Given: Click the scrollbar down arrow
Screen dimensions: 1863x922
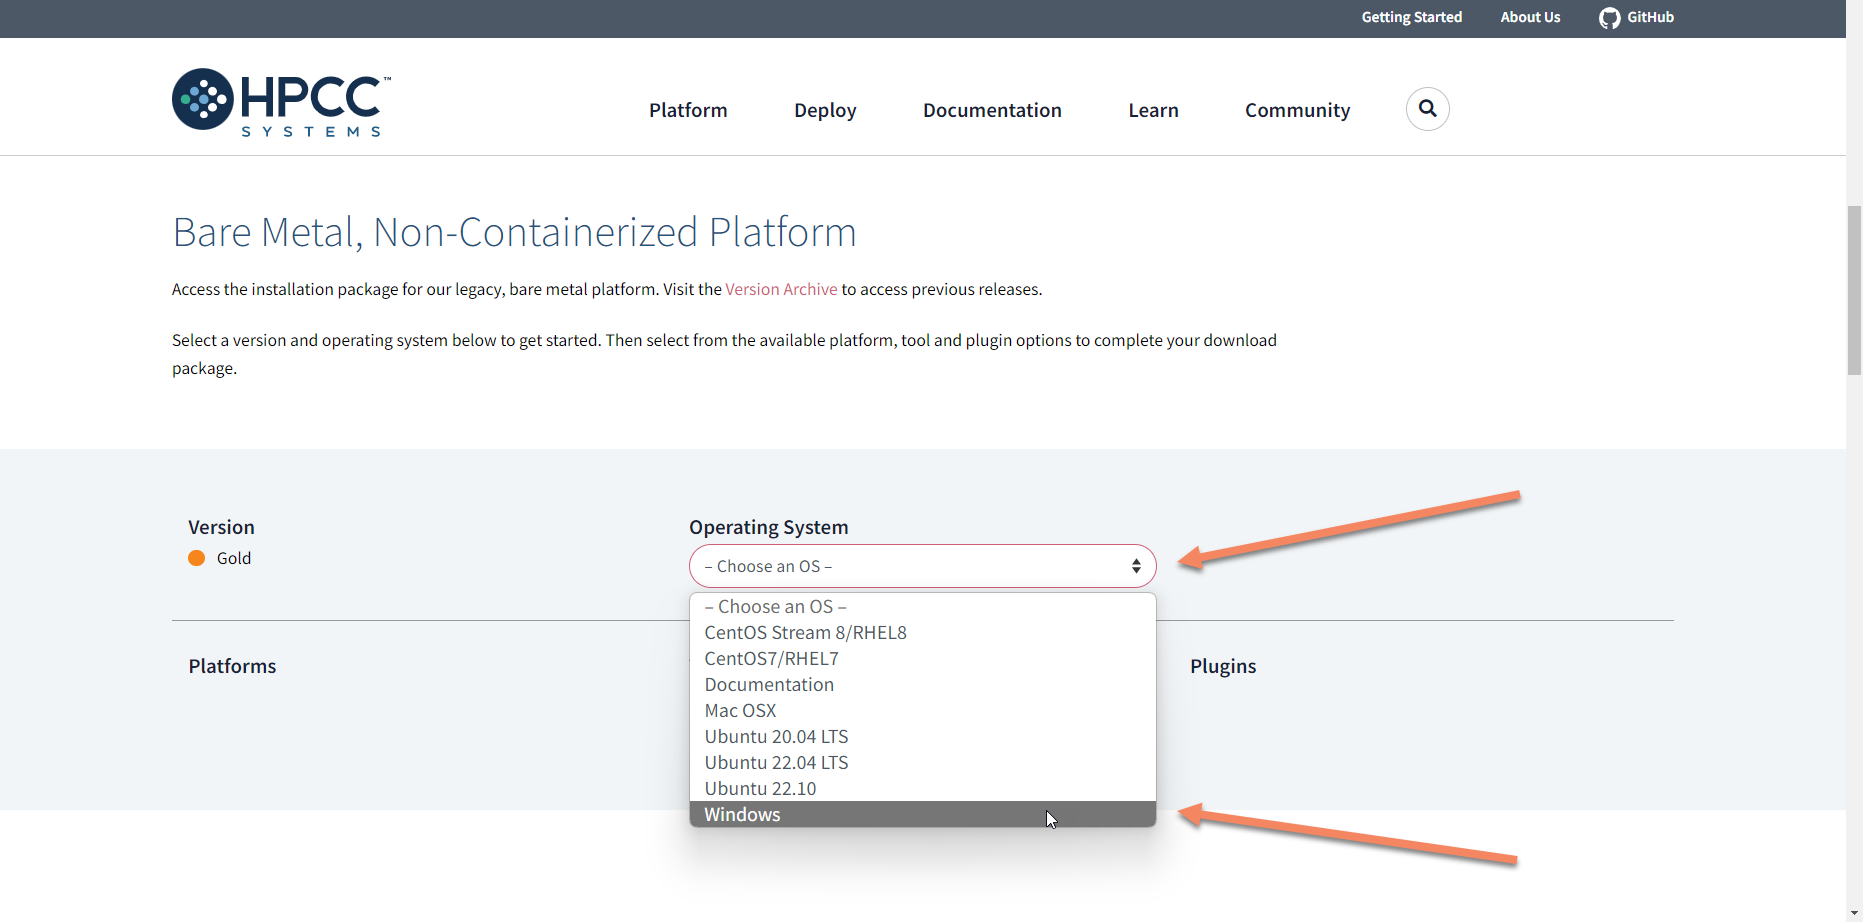Looking at the screenshot, I should (x=1854, y=912).
